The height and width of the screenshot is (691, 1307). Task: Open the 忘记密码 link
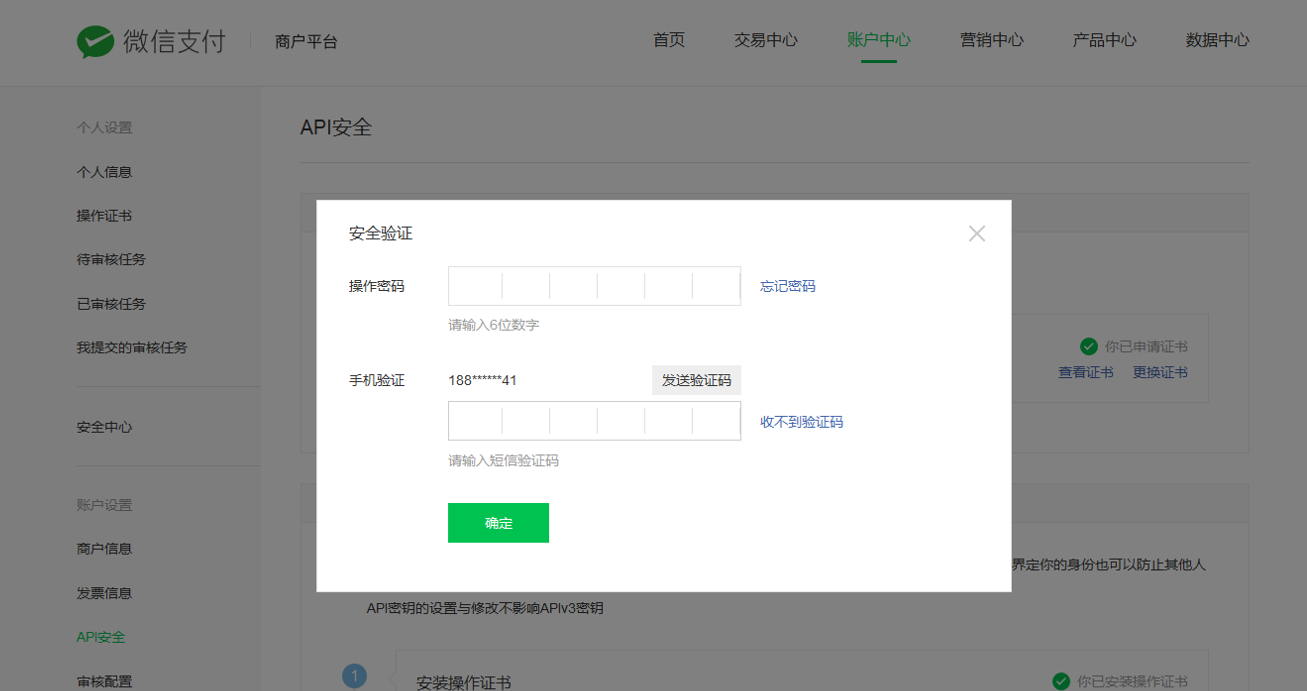[x=787, y=286]
